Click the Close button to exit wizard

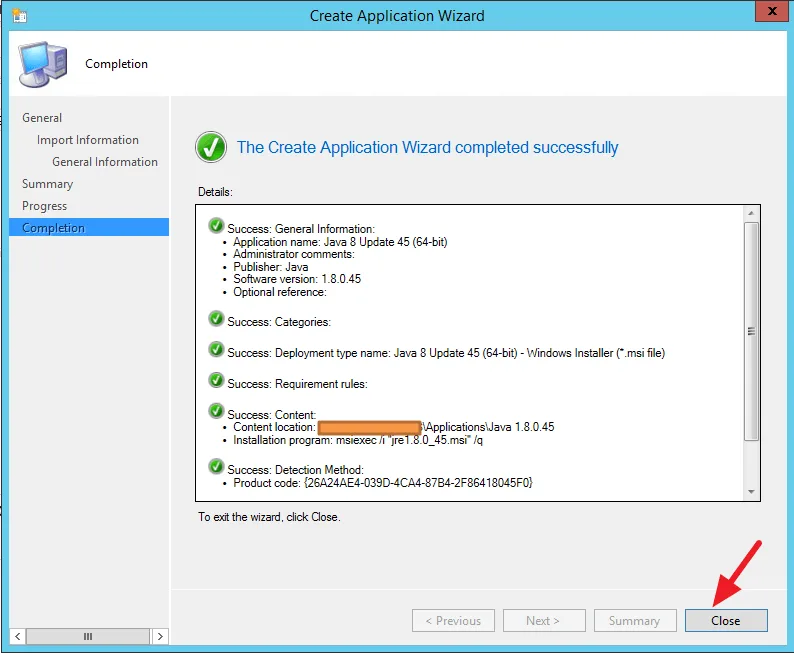(x=726, y=620)
